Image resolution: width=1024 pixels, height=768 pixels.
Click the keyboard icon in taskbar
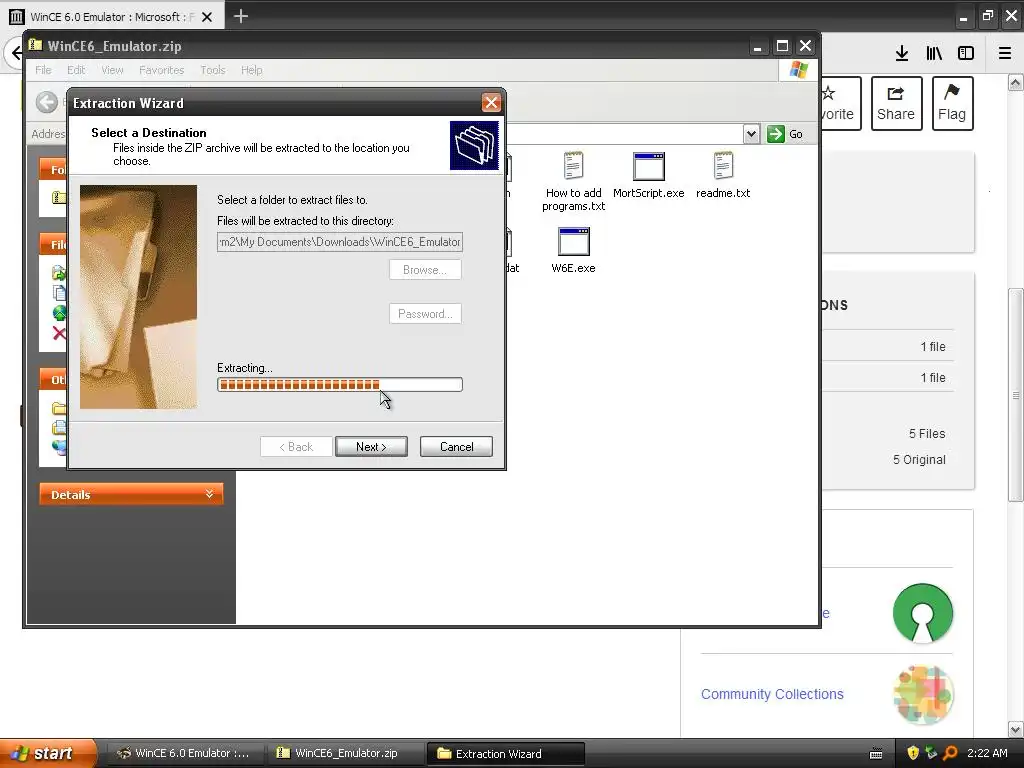pos(876,754)
